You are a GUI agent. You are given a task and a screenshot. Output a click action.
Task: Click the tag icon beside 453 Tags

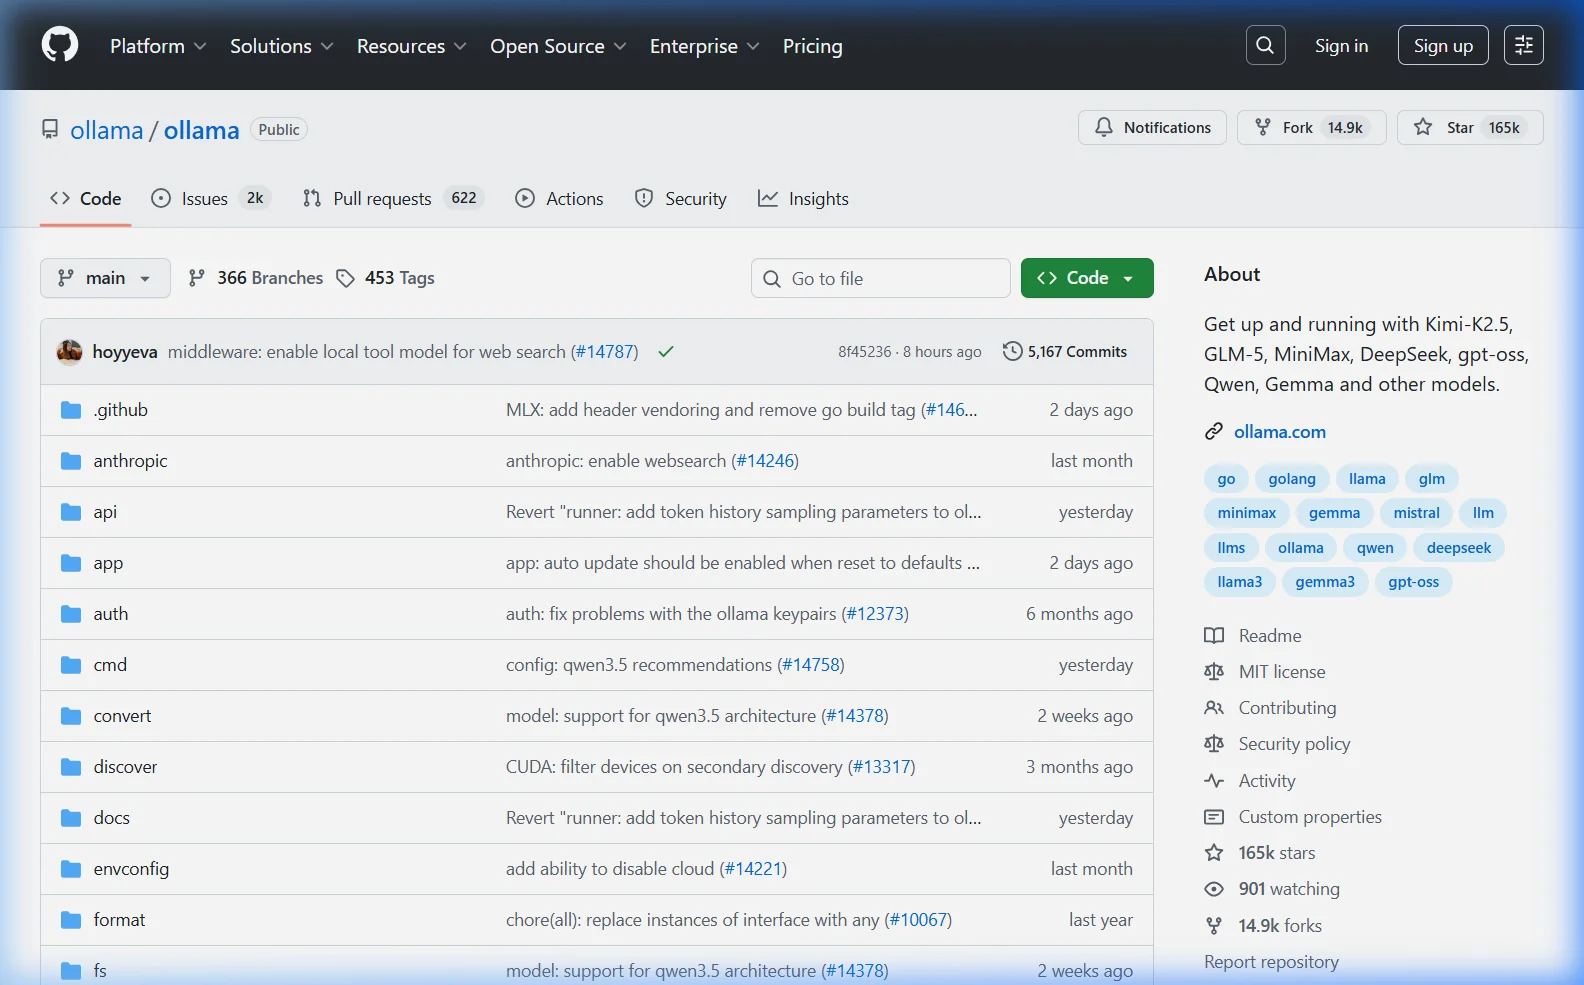pos(345,278)
